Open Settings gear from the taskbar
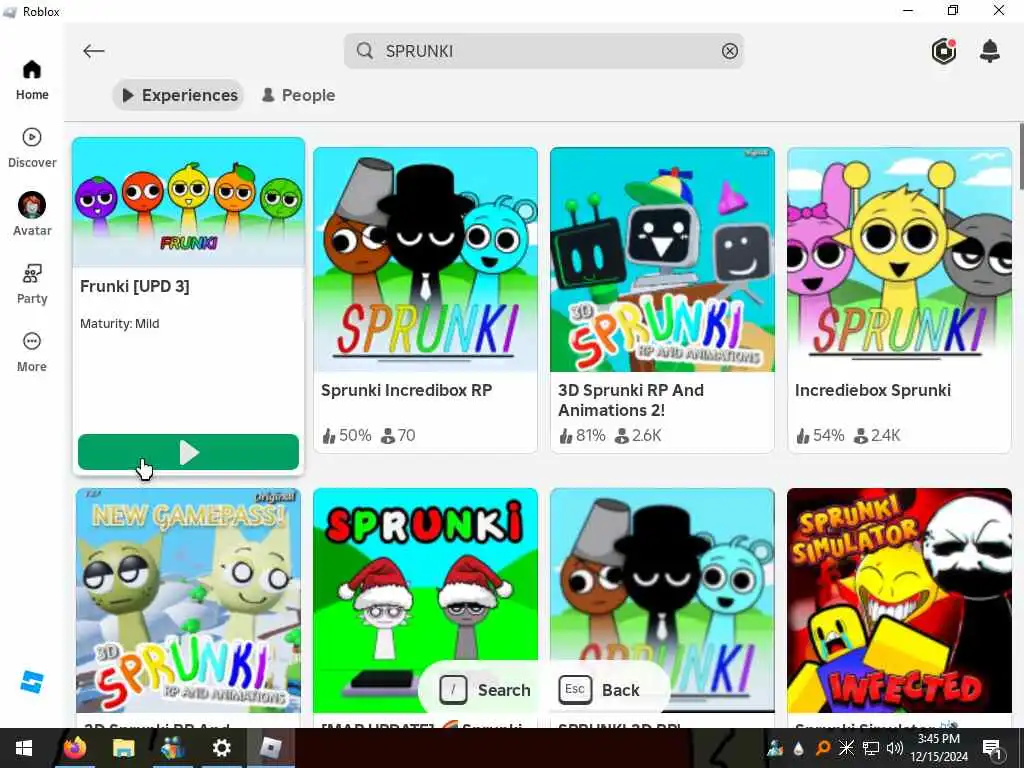This screenshot has width=1024, height=768. [x=221, y=748]
